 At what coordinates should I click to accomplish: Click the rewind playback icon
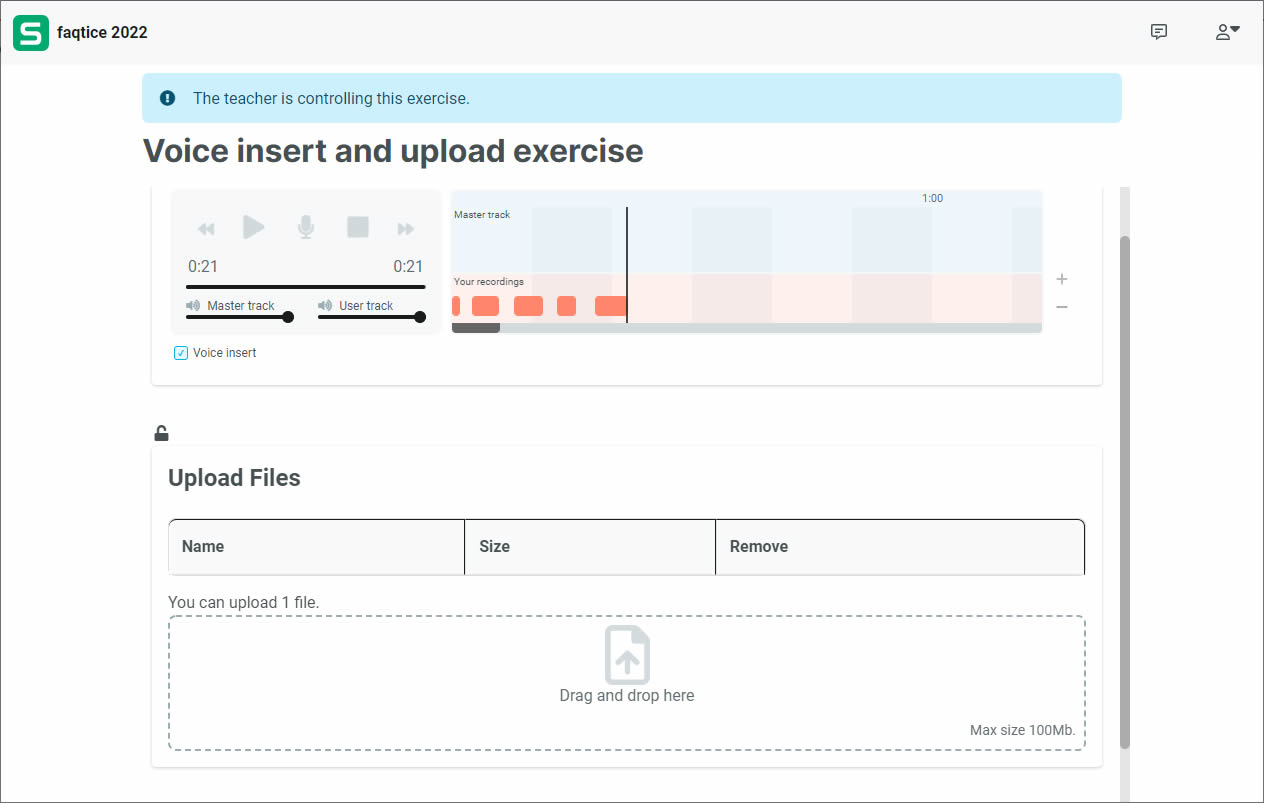pyautogui.click(x=206, y=229)
